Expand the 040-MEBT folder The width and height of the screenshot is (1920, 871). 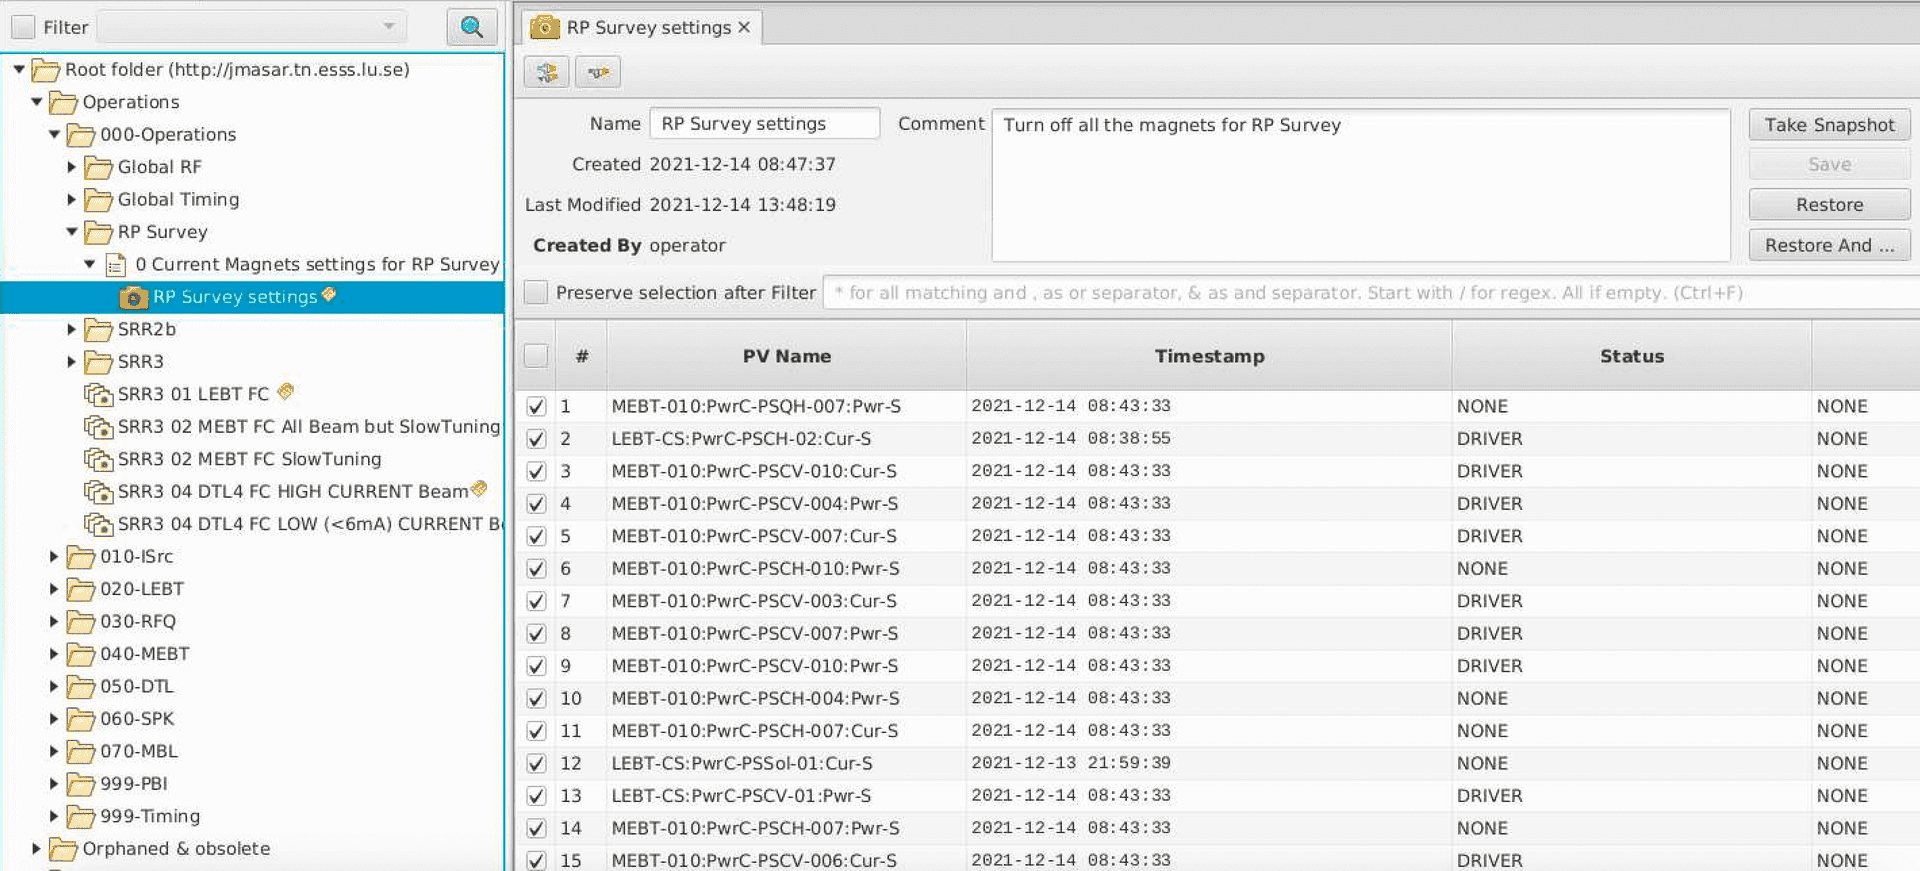tap(54, 654)
